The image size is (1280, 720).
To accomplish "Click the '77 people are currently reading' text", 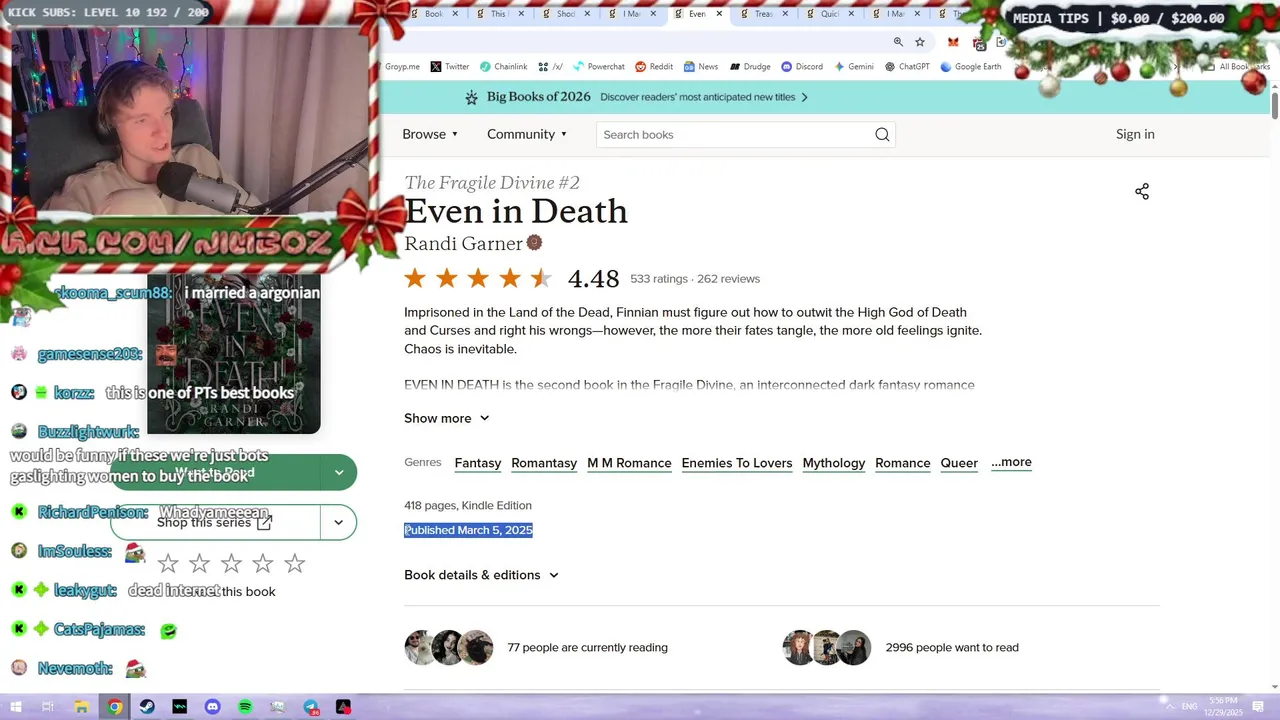I will (587, 647).
